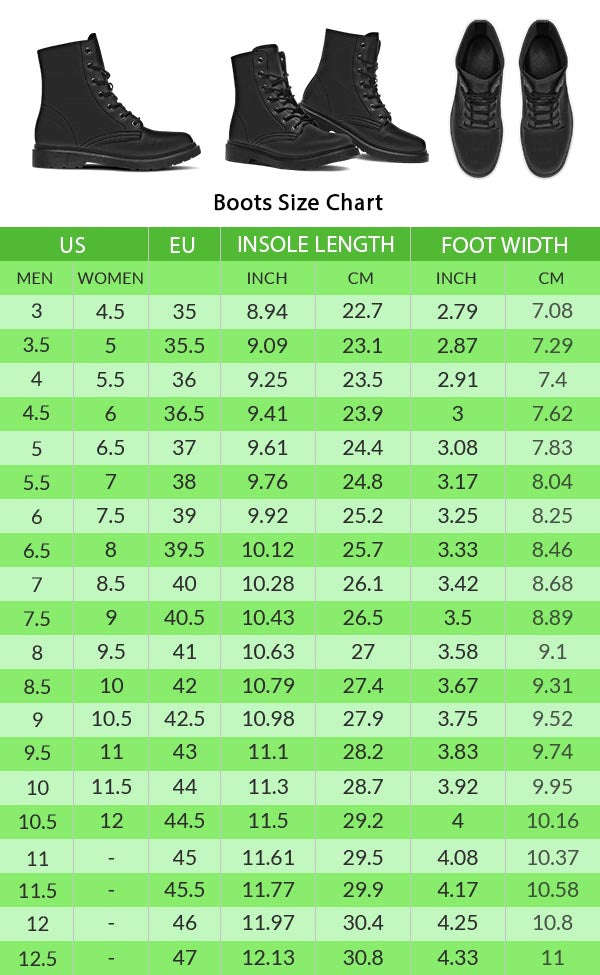600x975 pixels.
Task: Select the WOMEN sub-header cell
Action: pos(111,278)
